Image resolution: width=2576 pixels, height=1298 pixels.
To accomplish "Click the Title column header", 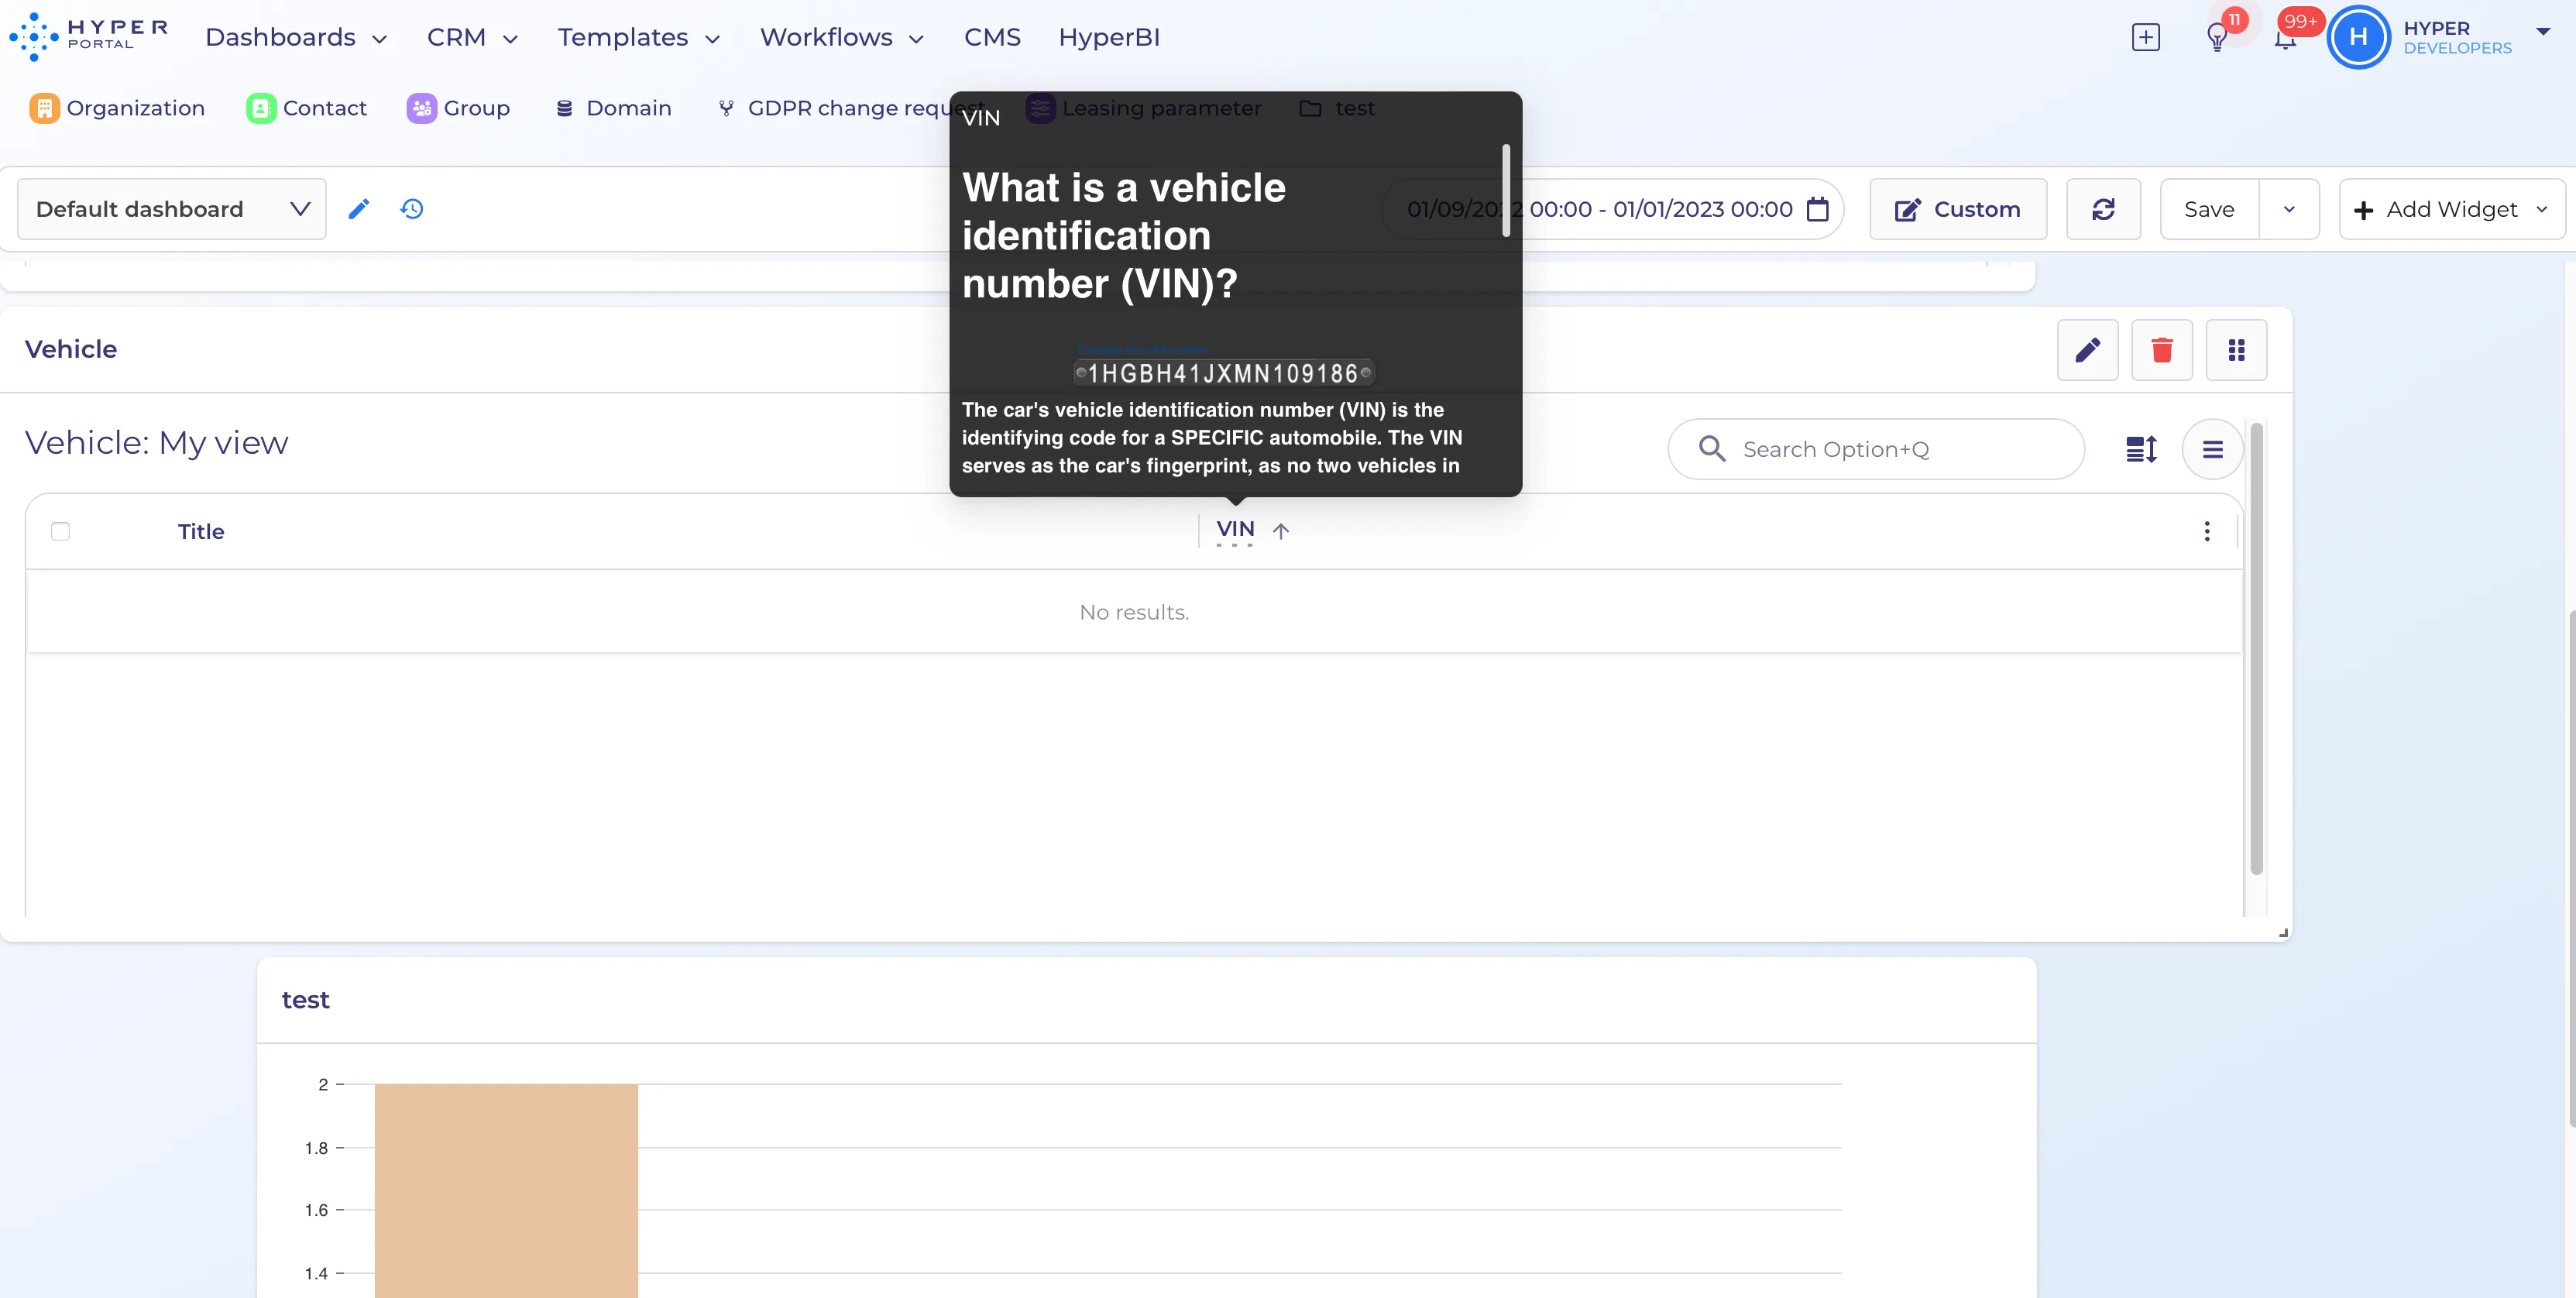I will pyautogui.click(x=201, y=531).
